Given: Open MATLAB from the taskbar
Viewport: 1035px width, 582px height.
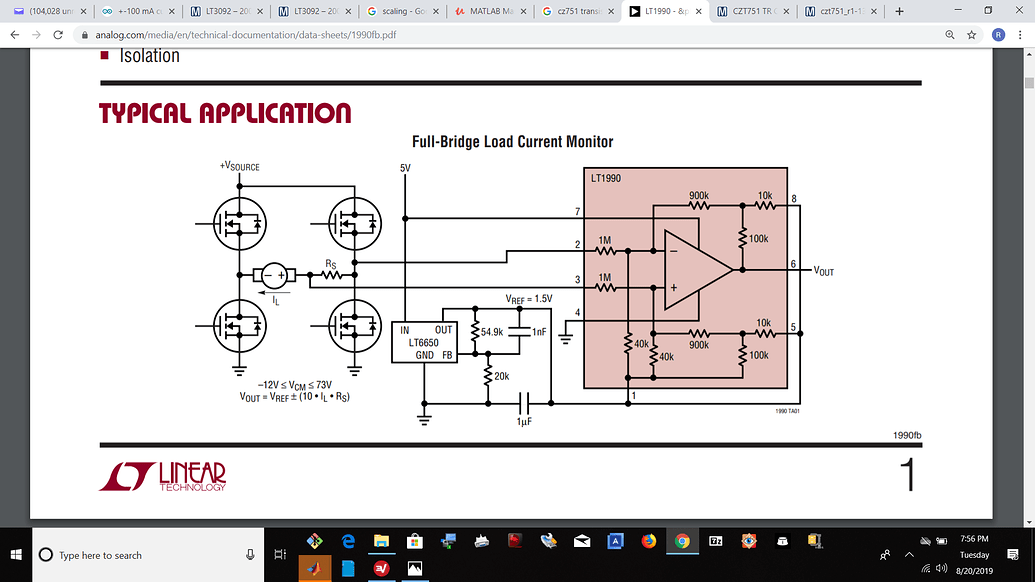Looking at the screenshot, I should [x=314, y=565].
